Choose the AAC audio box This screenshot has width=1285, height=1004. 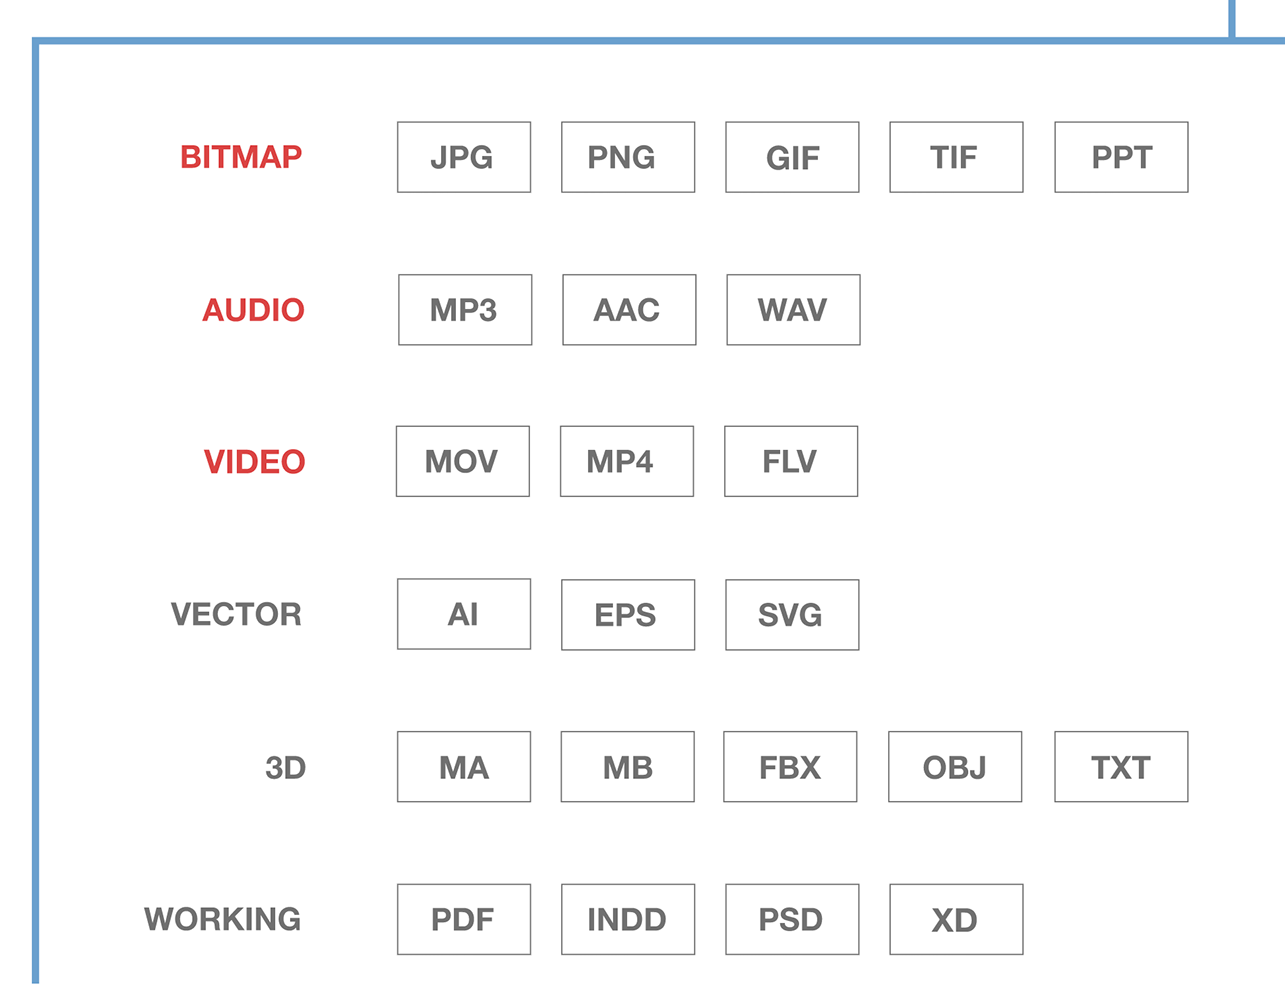629,310
